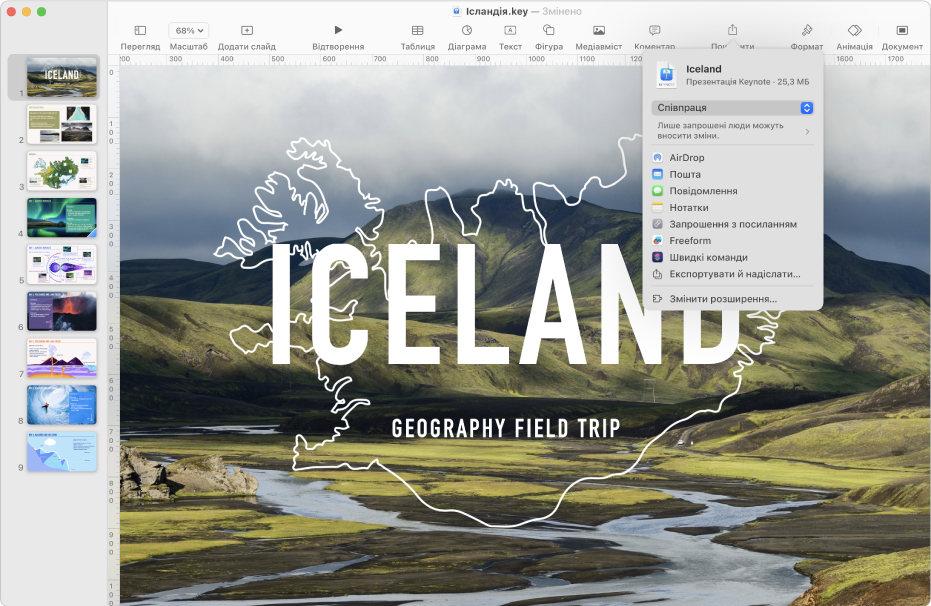931x606 pixels.
Task: Click the AirDrop icon in share list
Action: (657, 157)
